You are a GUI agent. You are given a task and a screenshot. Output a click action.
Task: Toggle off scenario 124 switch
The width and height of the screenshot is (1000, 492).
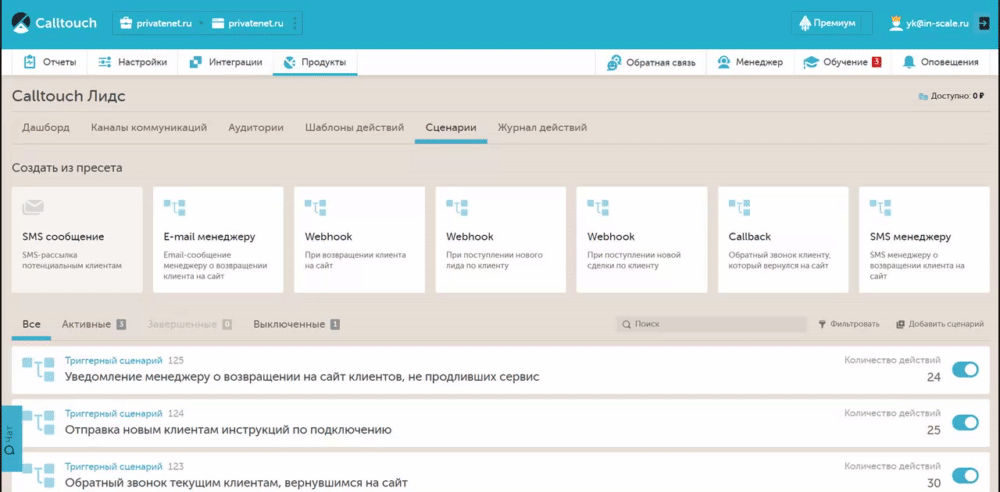coord(965,422)
